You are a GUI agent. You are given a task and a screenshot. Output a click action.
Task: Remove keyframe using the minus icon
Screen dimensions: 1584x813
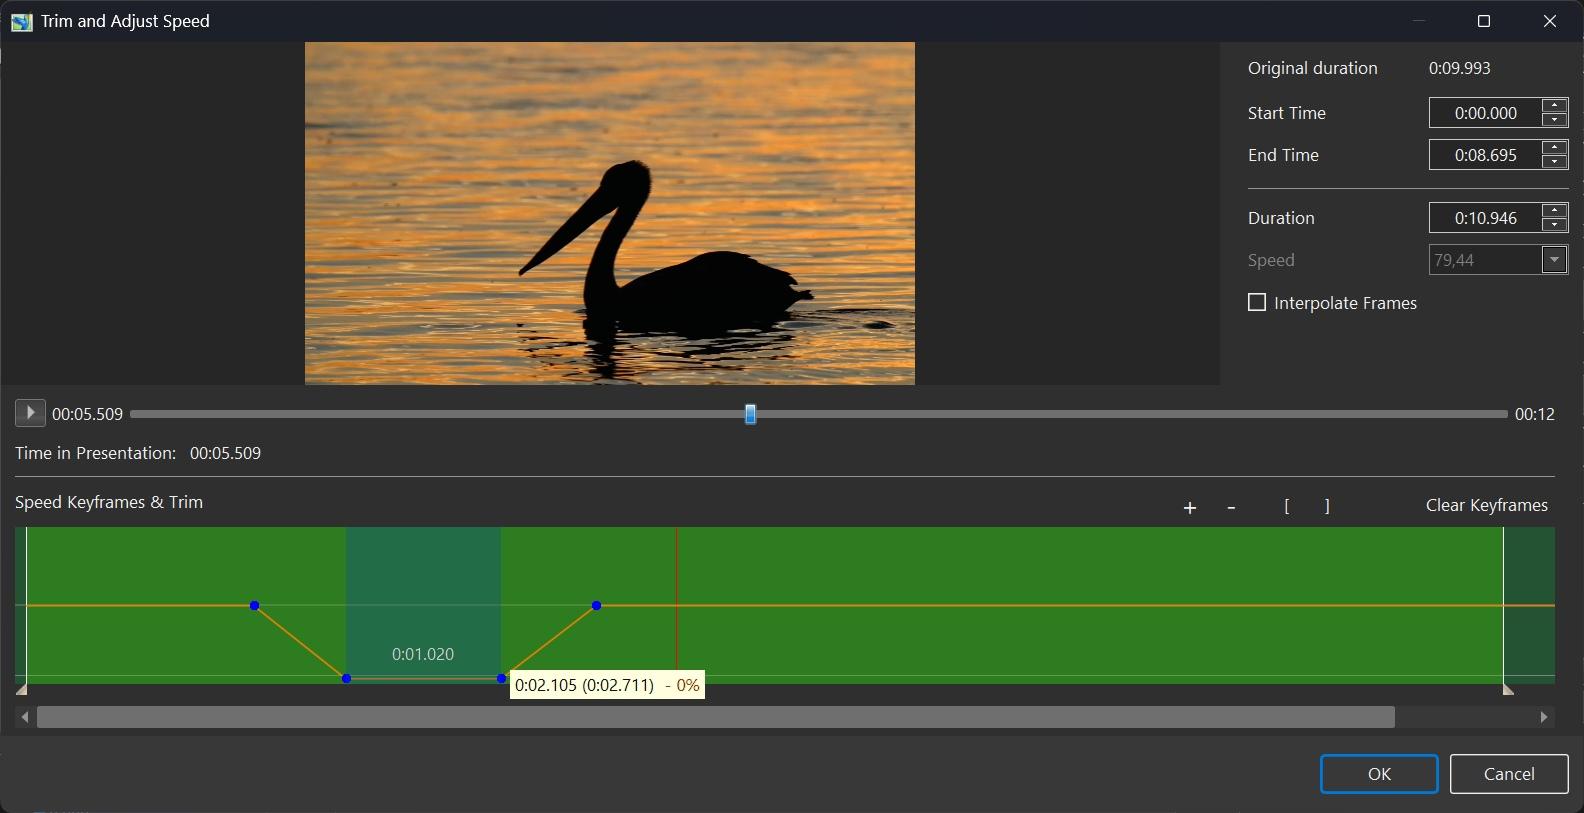coord(1231,508)
